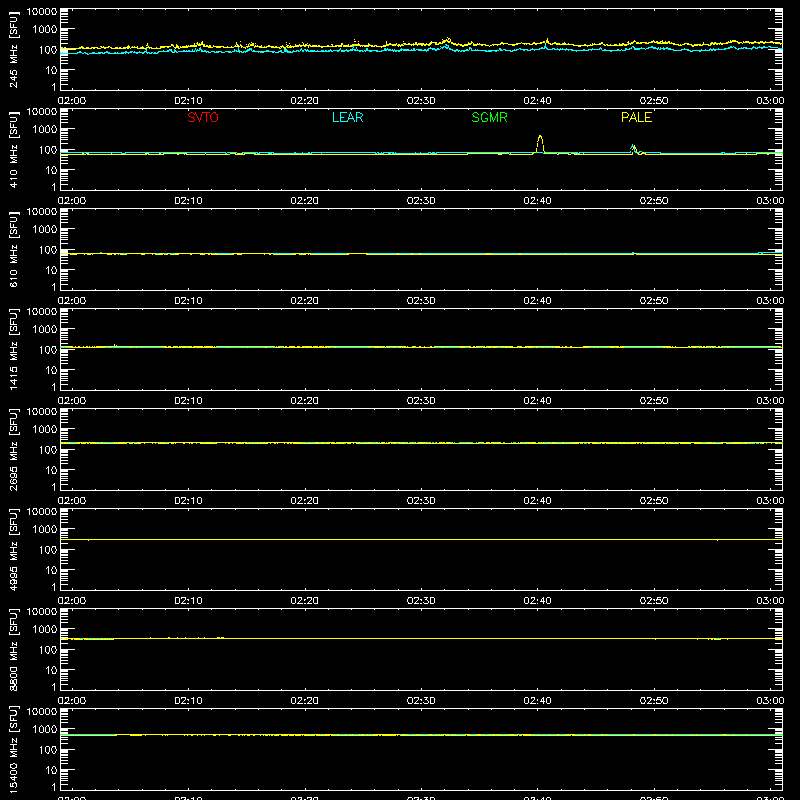The image size is (800, 800).
Task: Click the 10000 y-axis label of the 245 MHz plot
Action: 42,12
